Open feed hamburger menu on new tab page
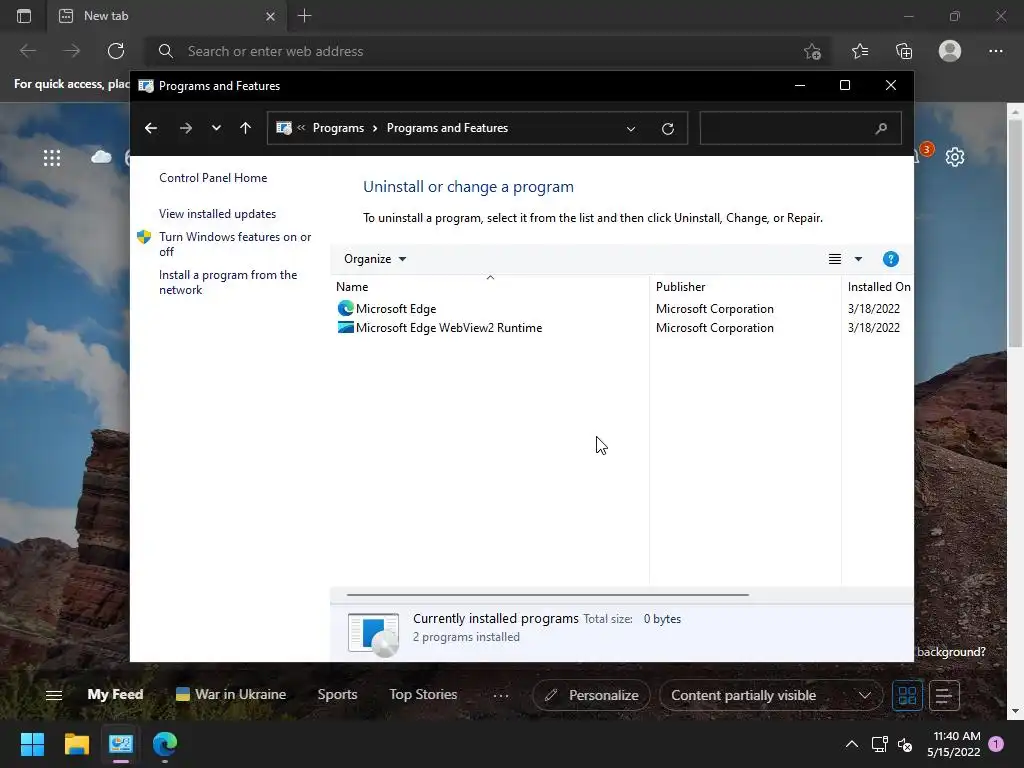Image resolution: width=1024 pixels, height=768 pixels. (x=54, y=695)
